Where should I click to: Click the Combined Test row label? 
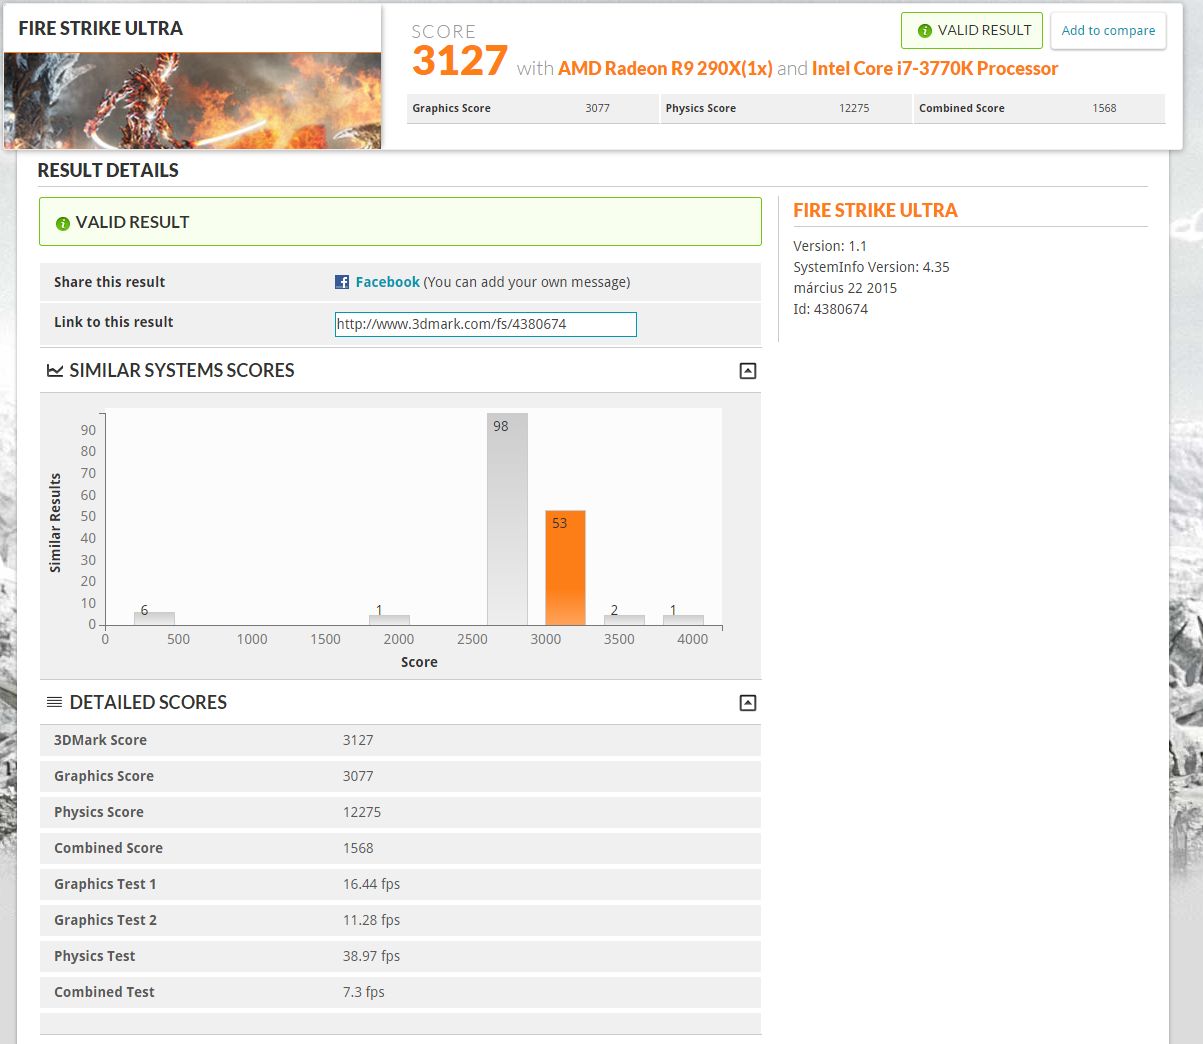[x=104, y=992]
